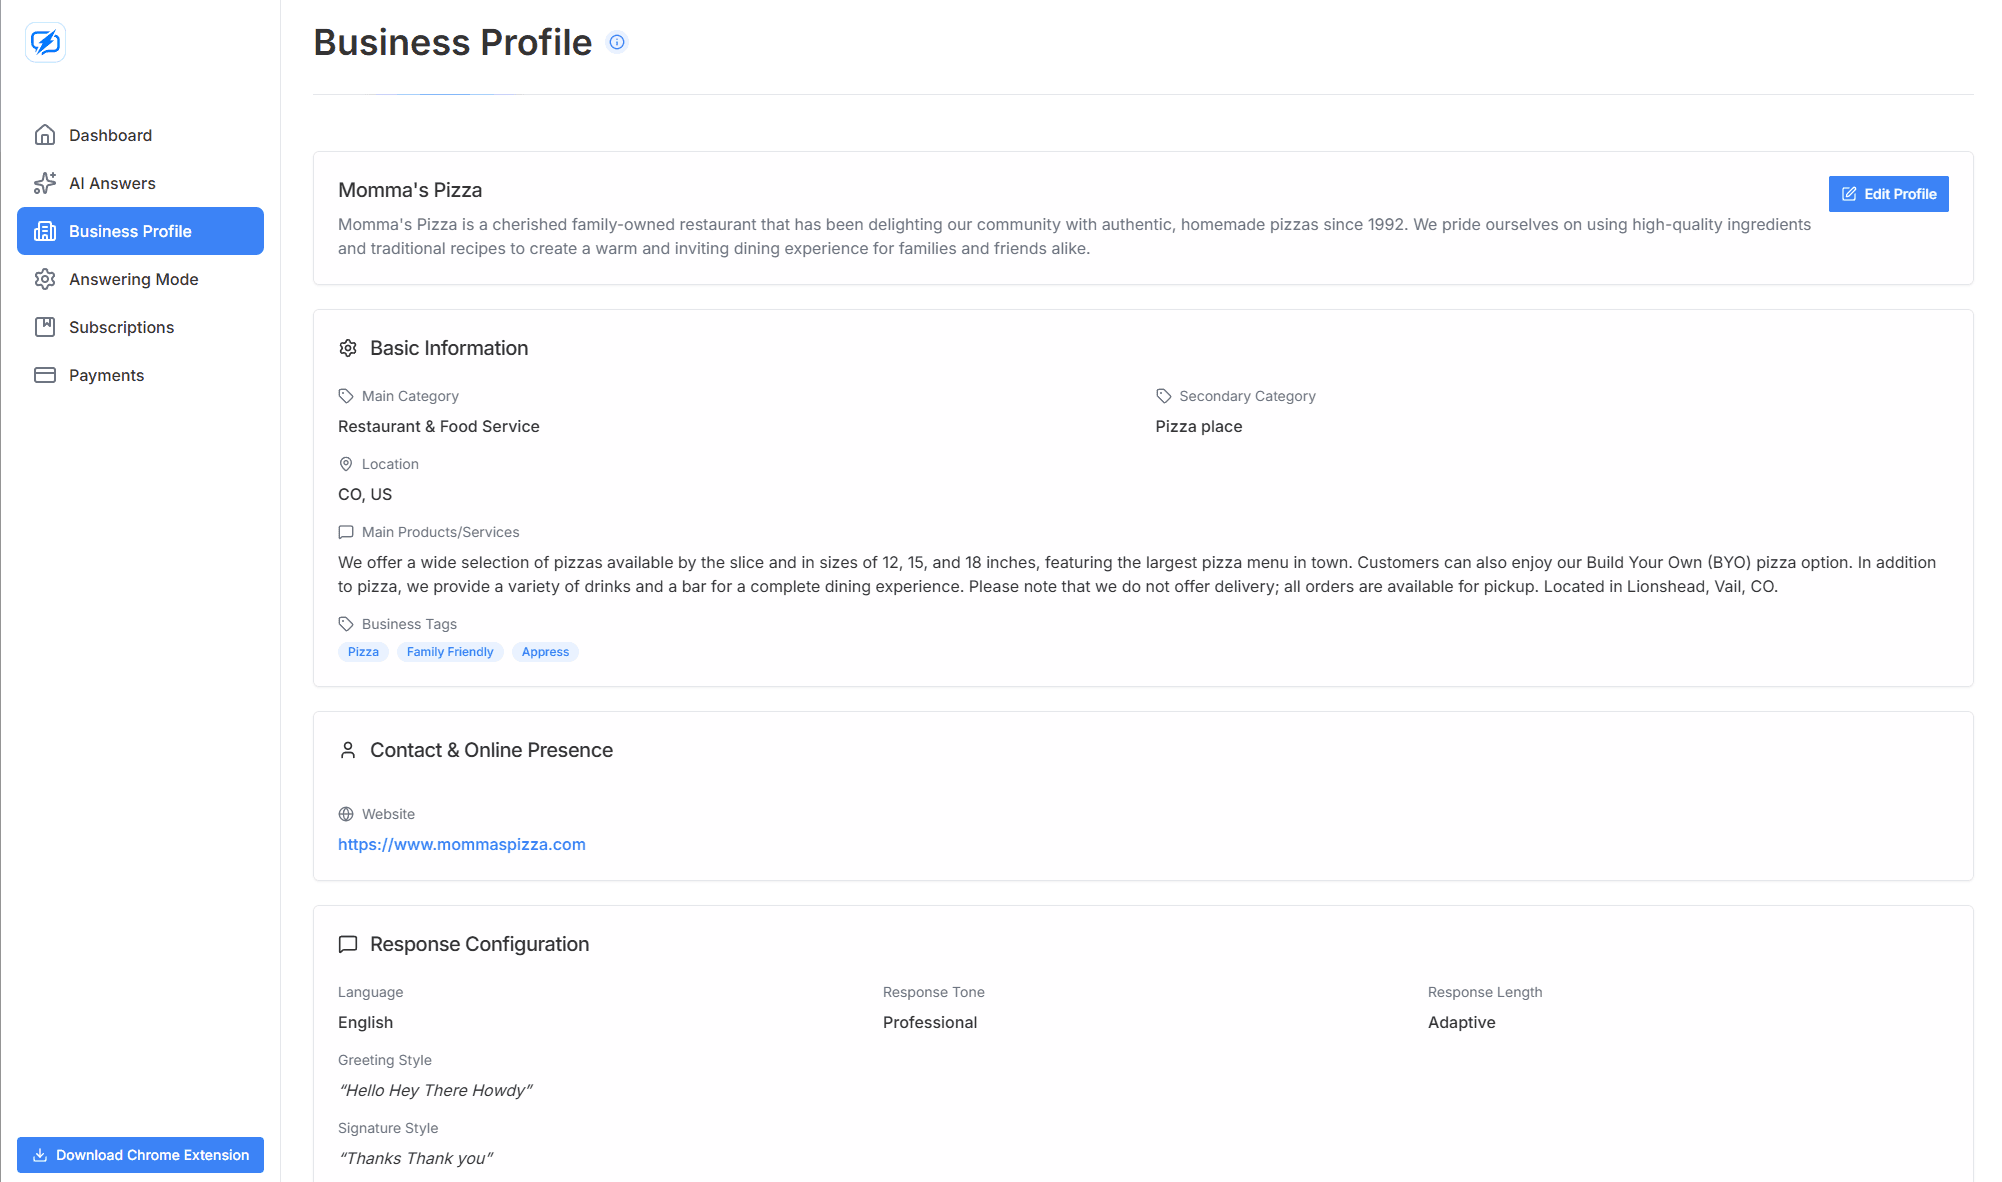Click the Response Configuration chat icon

click(348, 944)
